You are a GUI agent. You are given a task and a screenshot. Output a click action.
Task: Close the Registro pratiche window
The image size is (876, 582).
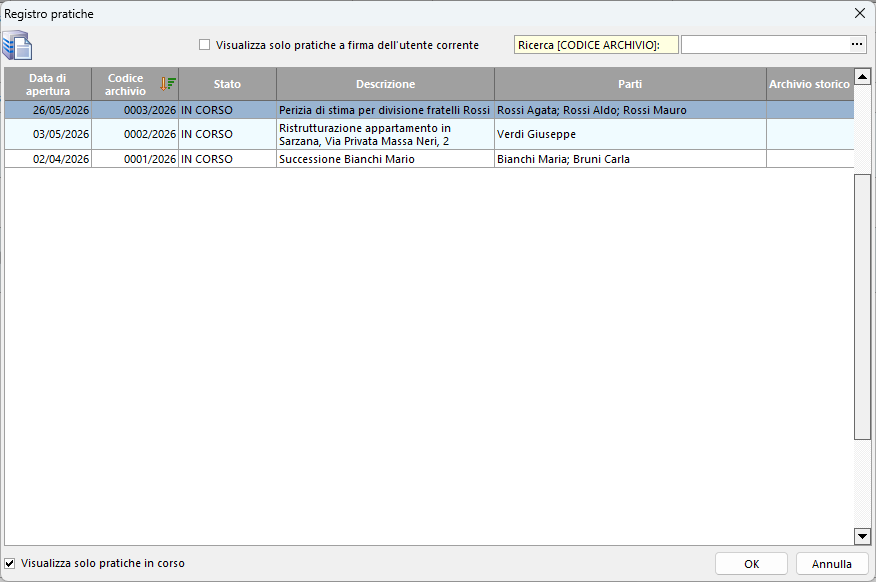(860, 13)
